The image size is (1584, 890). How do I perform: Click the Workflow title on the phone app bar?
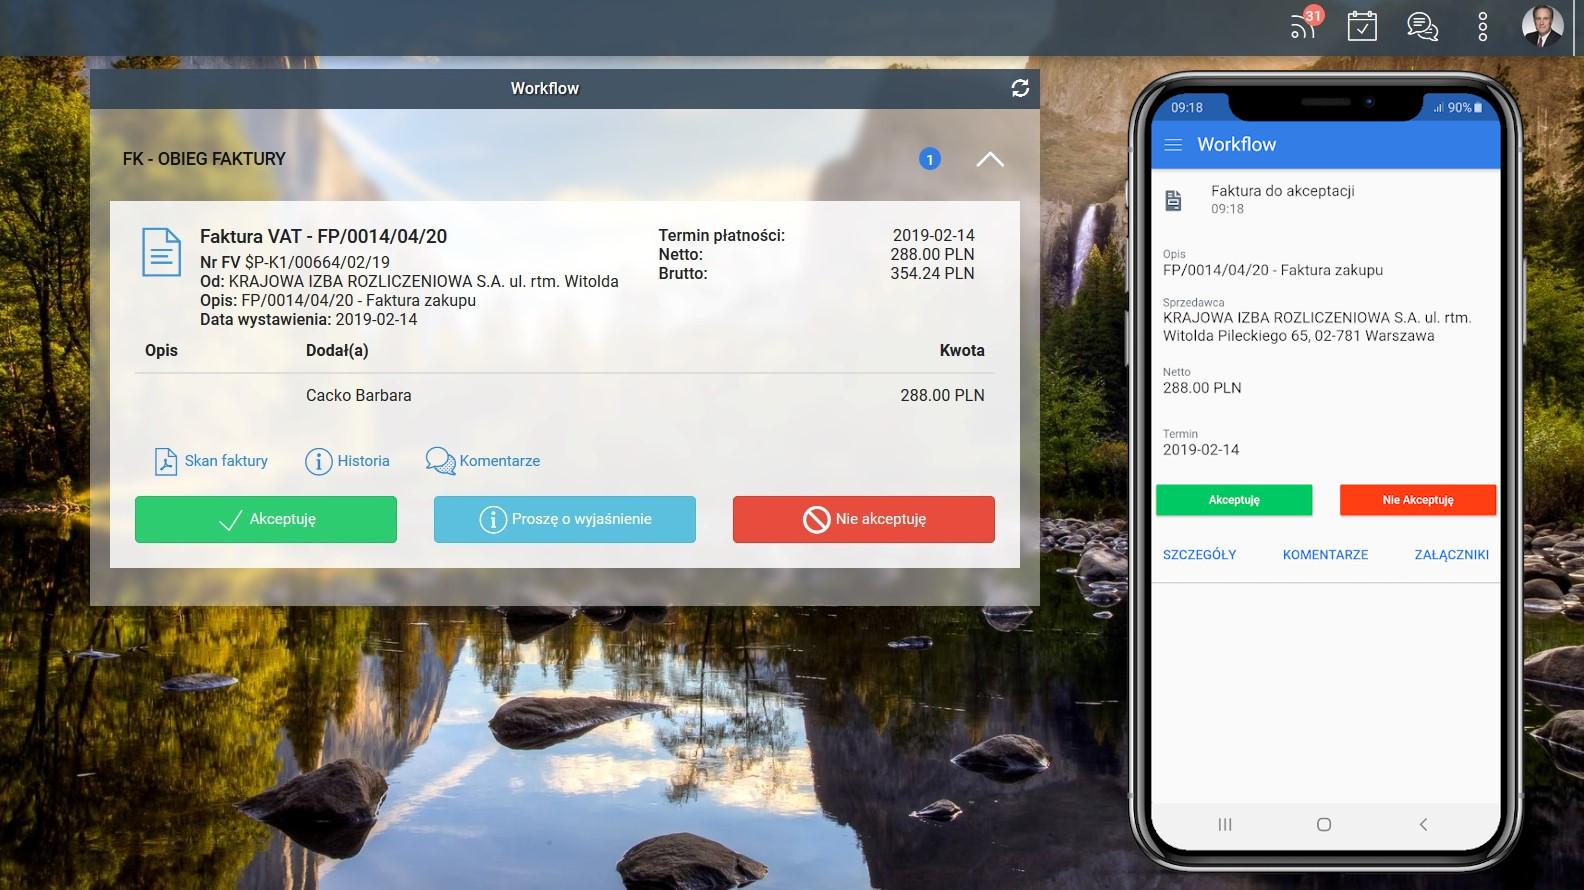1236,145
